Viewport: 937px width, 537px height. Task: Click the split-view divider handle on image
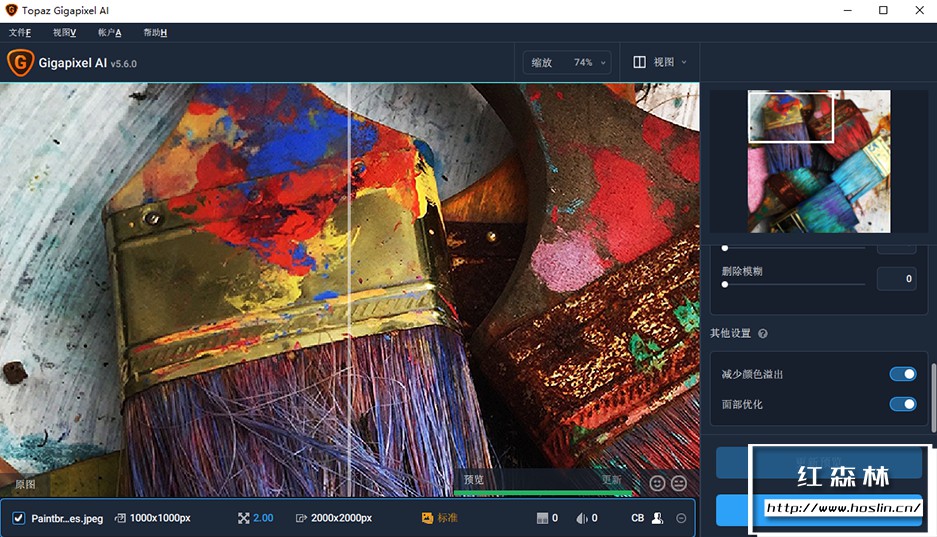tap(350, 290)
